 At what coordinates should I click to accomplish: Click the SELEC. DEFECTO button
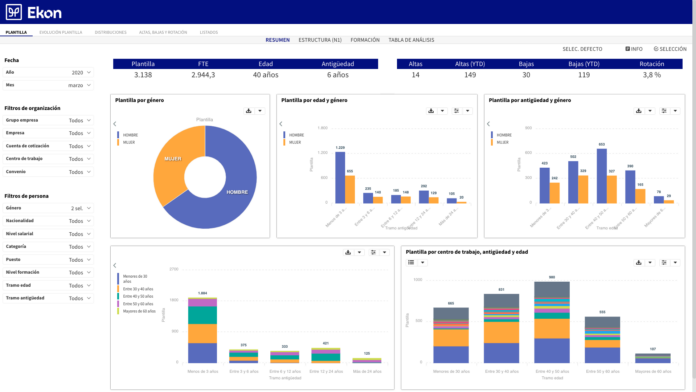pyautogui.click(x=582, y=49)
